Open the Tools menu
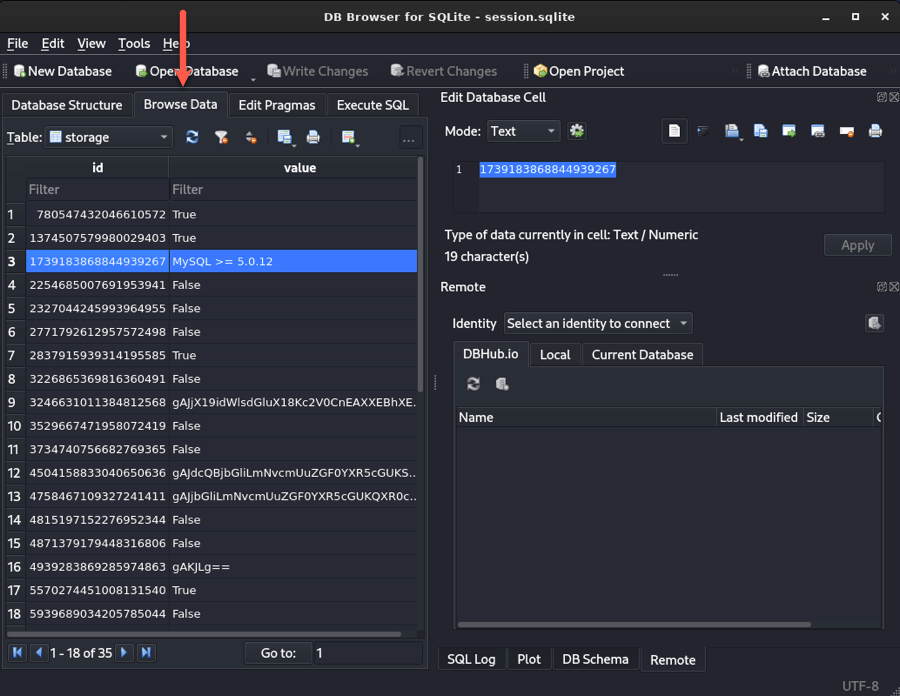 134,44
